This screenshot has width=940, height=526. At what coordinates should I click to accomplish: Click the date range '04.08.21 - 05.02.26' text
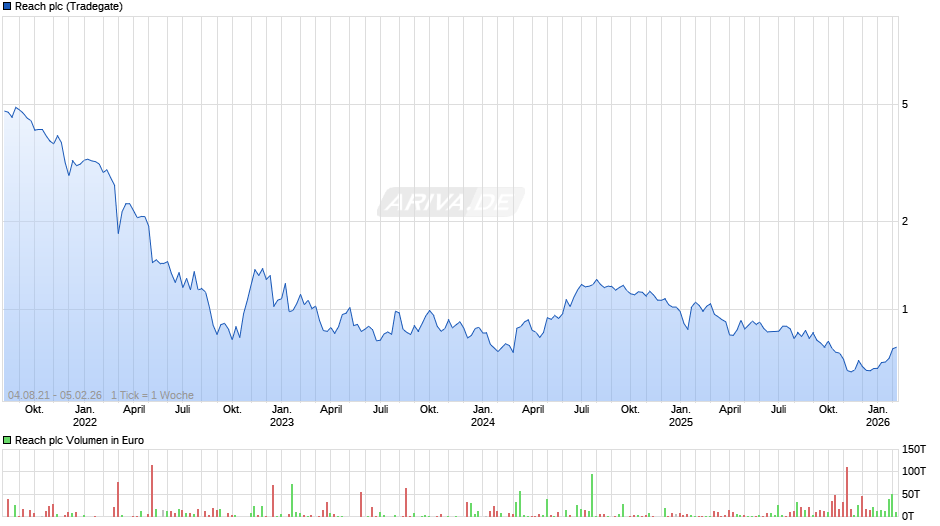coord(55,395)
